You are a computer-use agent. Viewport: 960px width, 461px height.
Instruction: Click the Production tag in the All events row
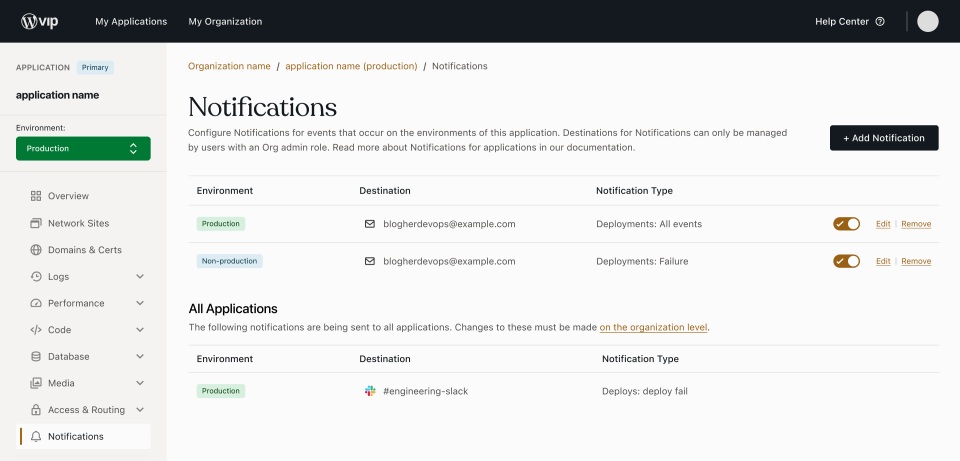[x=221, y=224]
